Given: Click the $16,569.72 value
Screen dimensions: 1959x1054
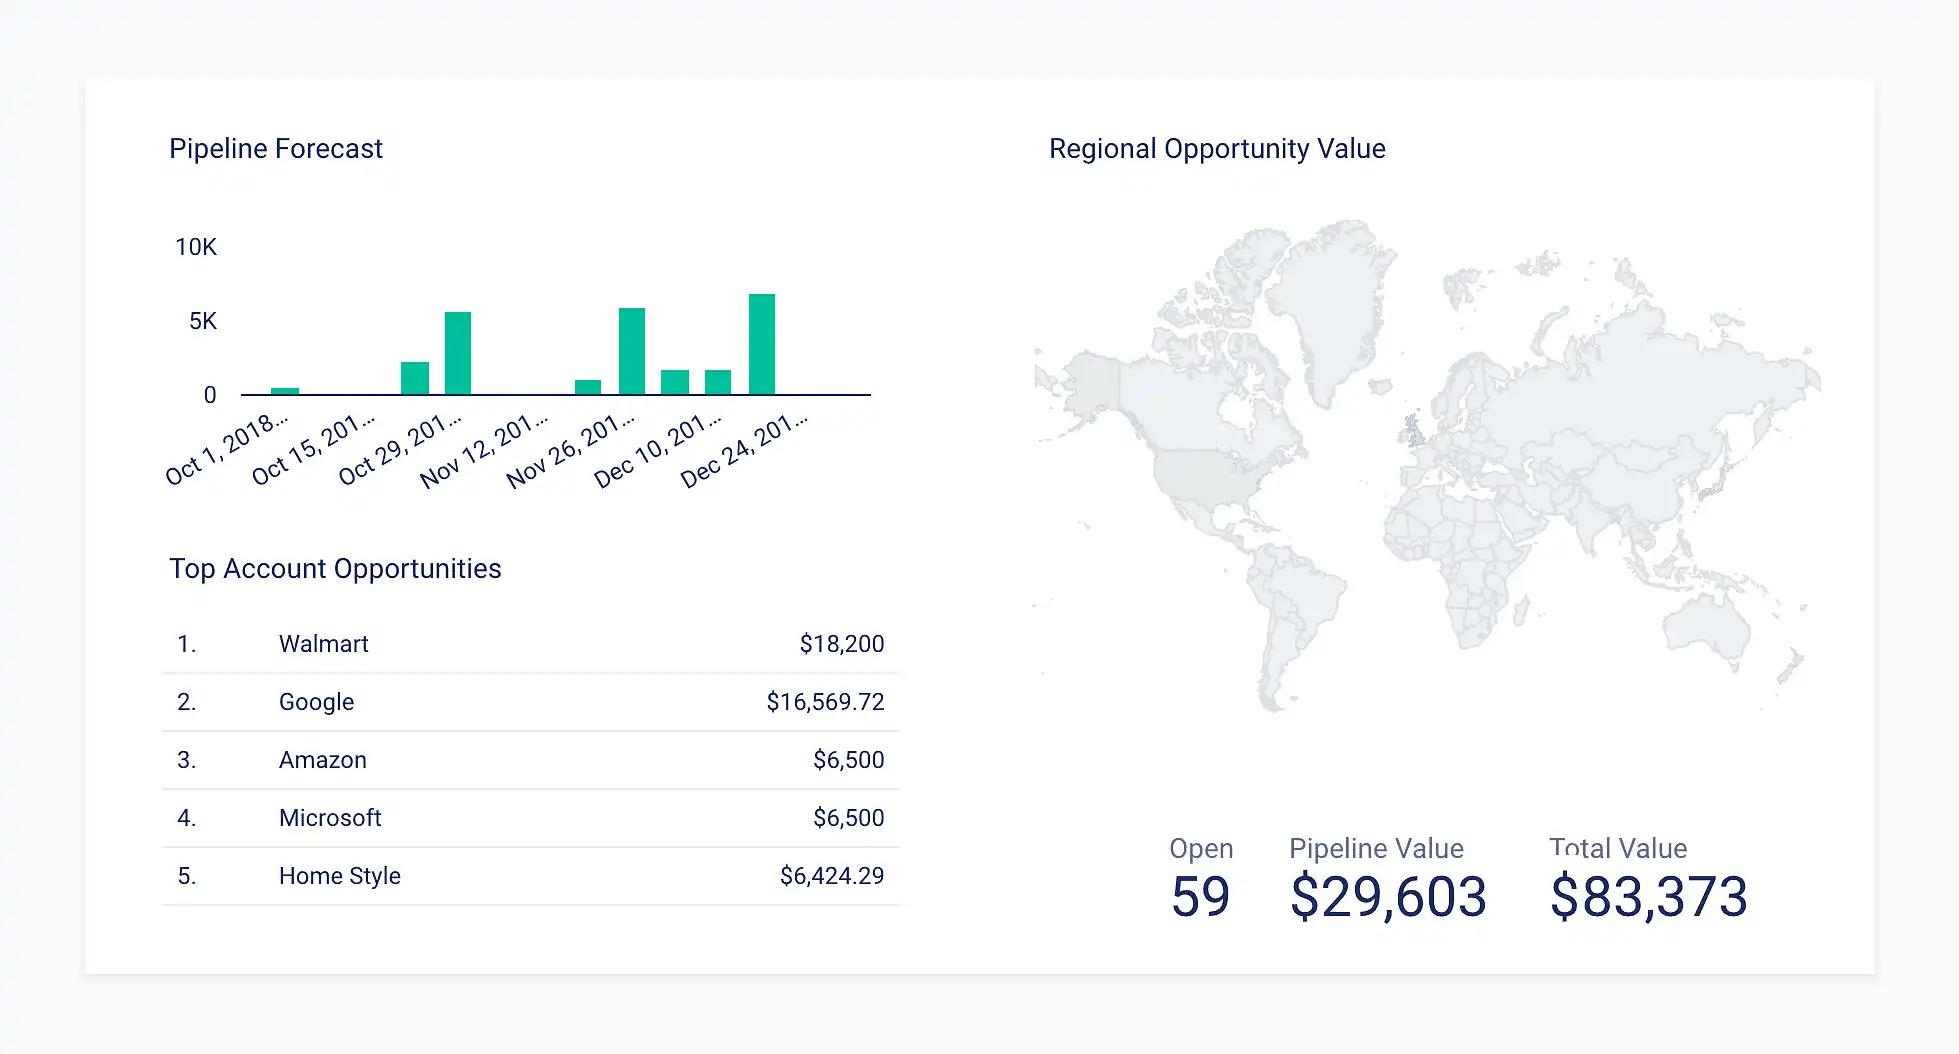Looking at the screenshot, I should [x=826, y=702].
